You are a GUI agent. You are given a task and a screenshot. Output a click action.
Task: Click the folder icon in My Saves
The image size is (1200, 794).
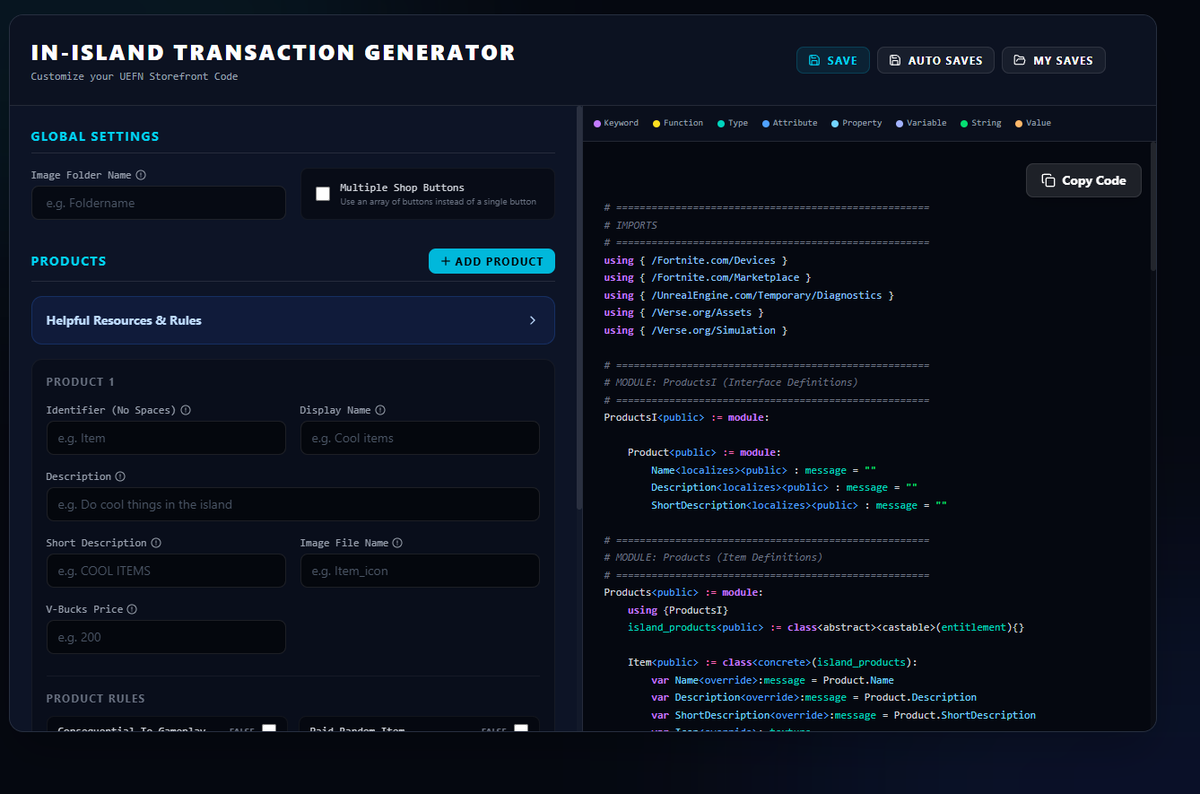1019,60
